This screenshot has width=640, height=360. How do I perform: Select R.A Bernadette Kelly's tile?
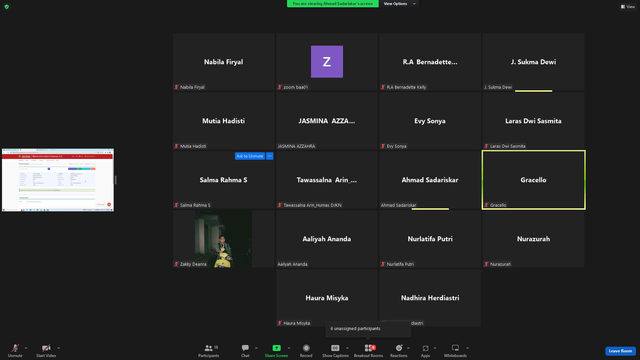[x=430, y=62]
